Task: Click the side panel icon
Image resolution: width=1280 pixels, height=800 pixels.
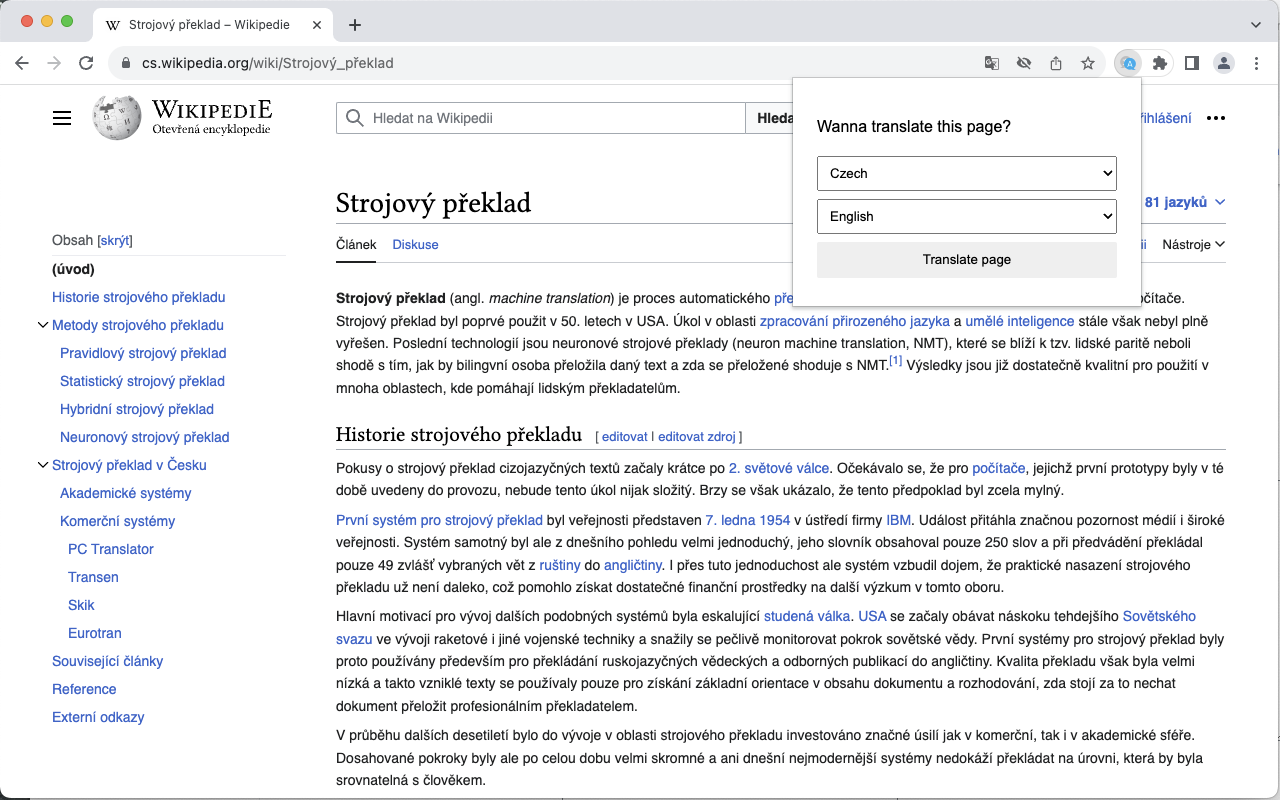Action: [x=1192, y=62]
